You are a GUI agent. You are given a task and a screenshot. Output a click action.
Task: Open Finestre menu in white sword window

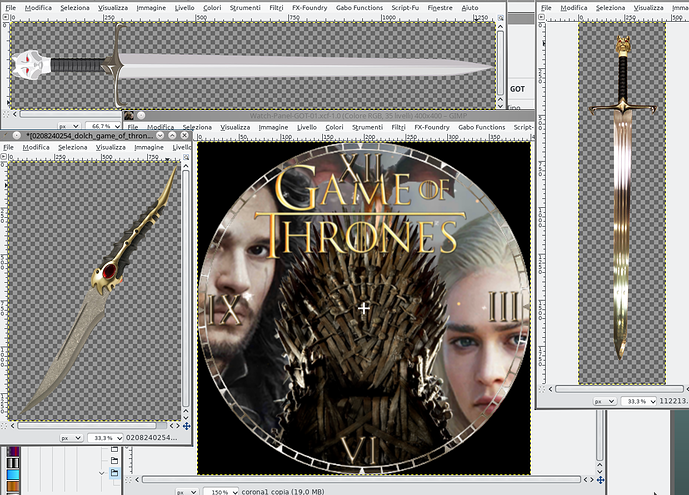440,7
